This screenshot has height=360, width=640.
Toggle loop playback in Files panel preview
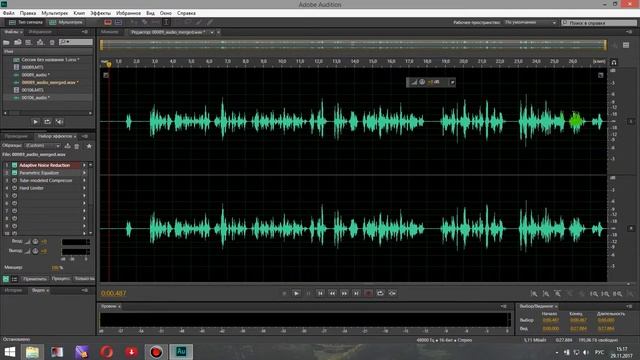pyautogui.click(x=47, y=122)
